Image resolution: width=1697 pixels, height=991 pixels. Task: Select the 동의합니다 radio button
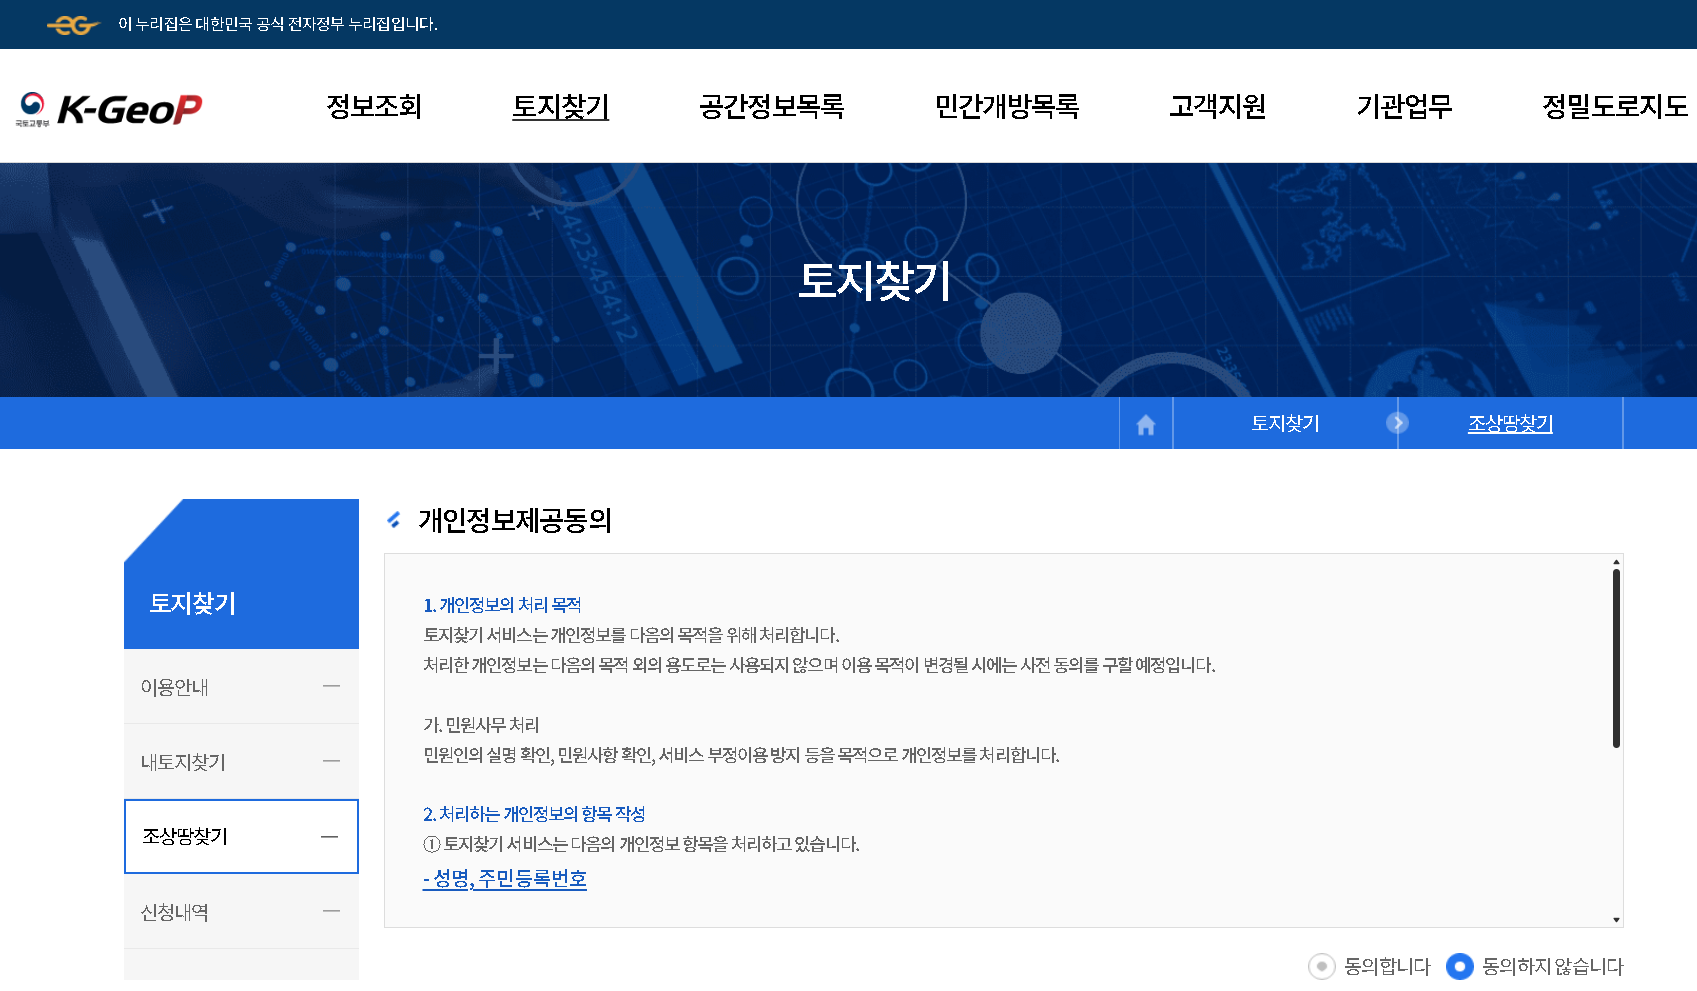point(1323,967)
